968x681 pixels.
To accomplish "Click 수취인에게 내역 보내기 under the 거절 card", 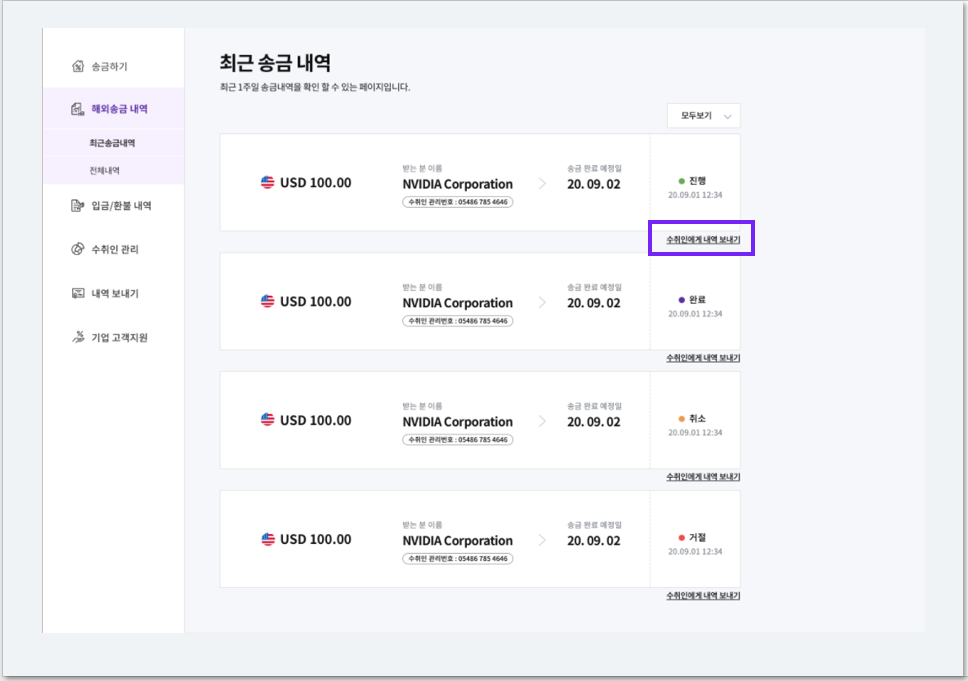I will [x=703, y=596].
